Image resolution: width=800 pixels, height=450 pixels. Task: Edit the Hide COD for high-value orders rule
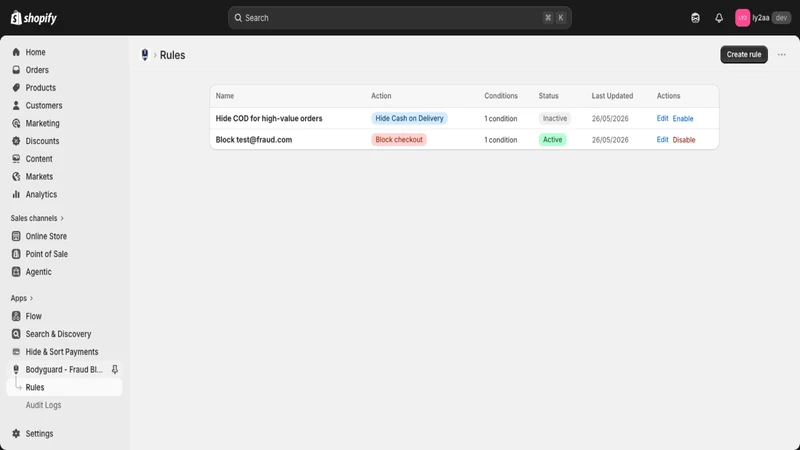click(662, 118)
